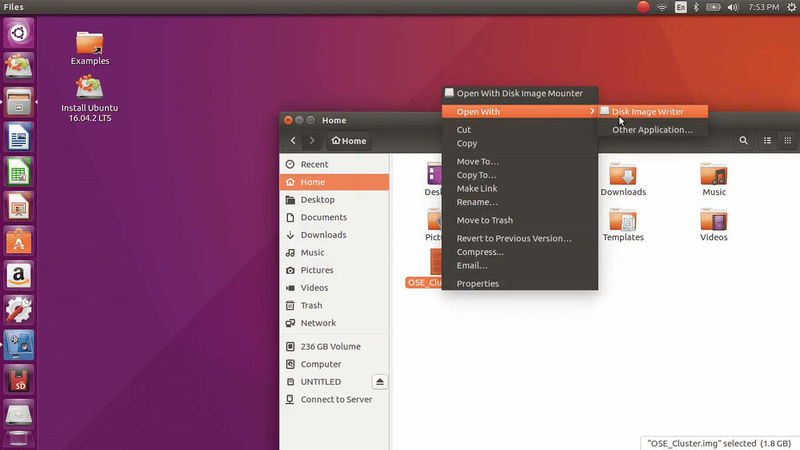The height and width of the screenshot is (450, 800).
Task: Select Downloads folder in file pane
Action: pos(623,180)
